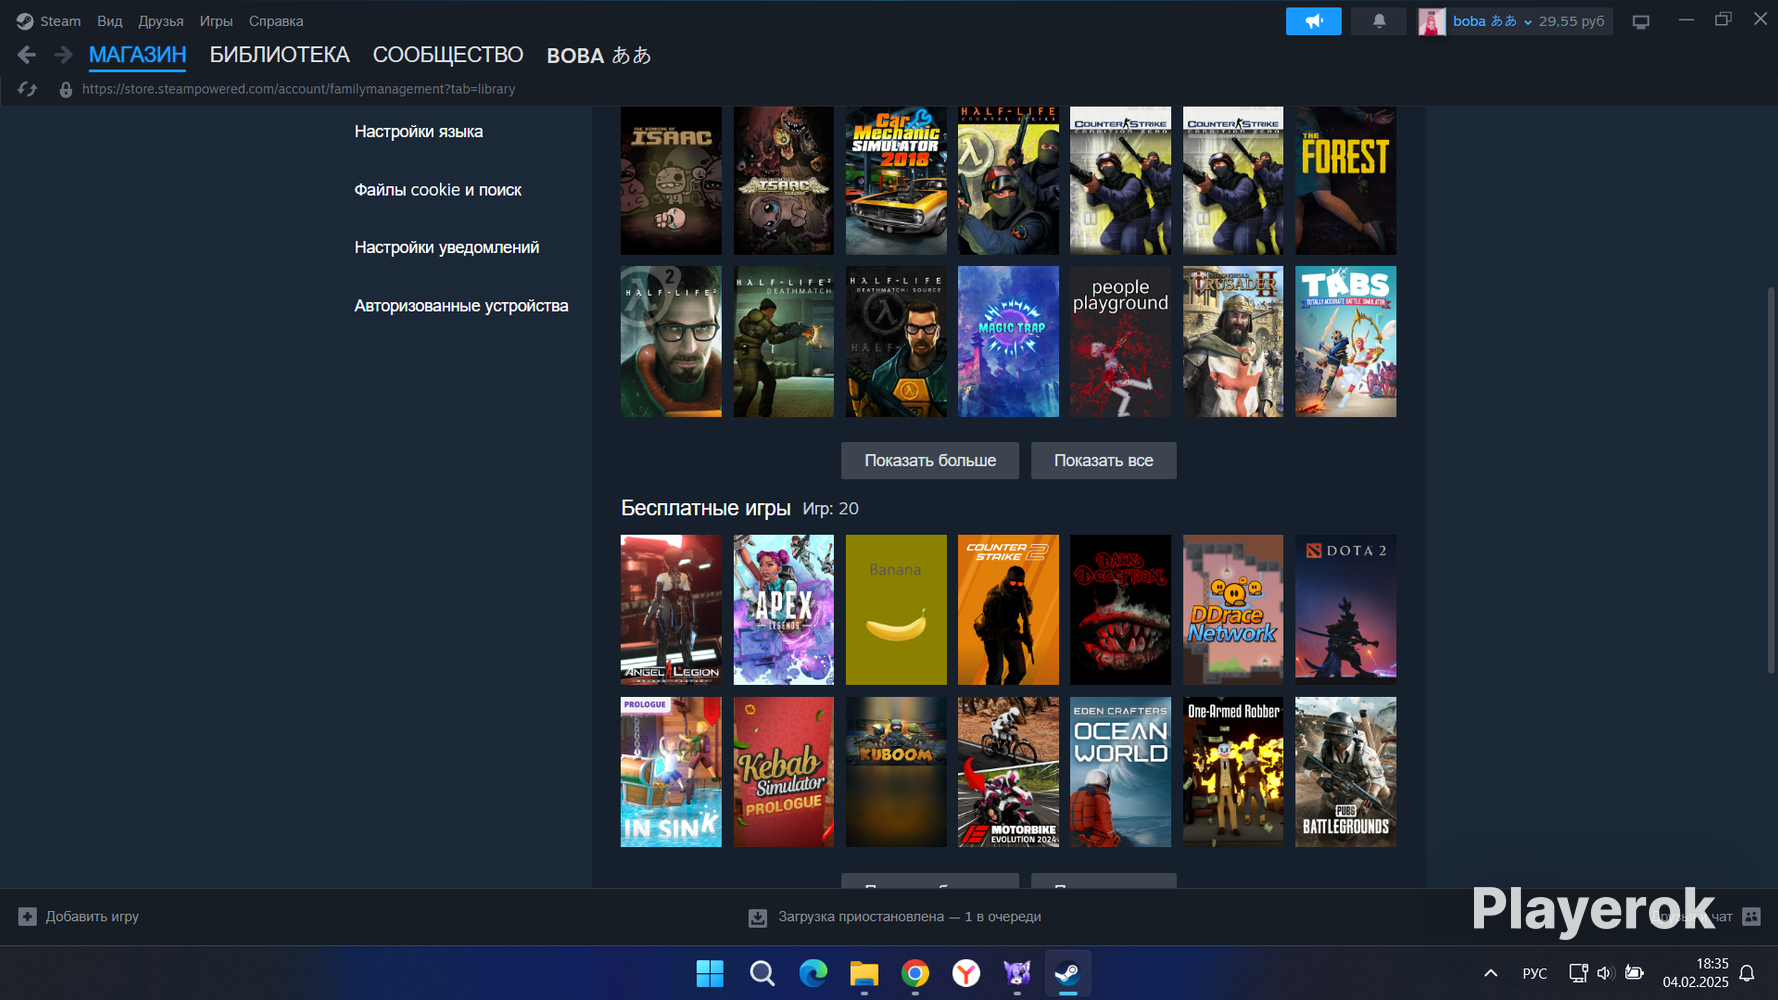Open the Вид menu

click(x=110, y=21)
